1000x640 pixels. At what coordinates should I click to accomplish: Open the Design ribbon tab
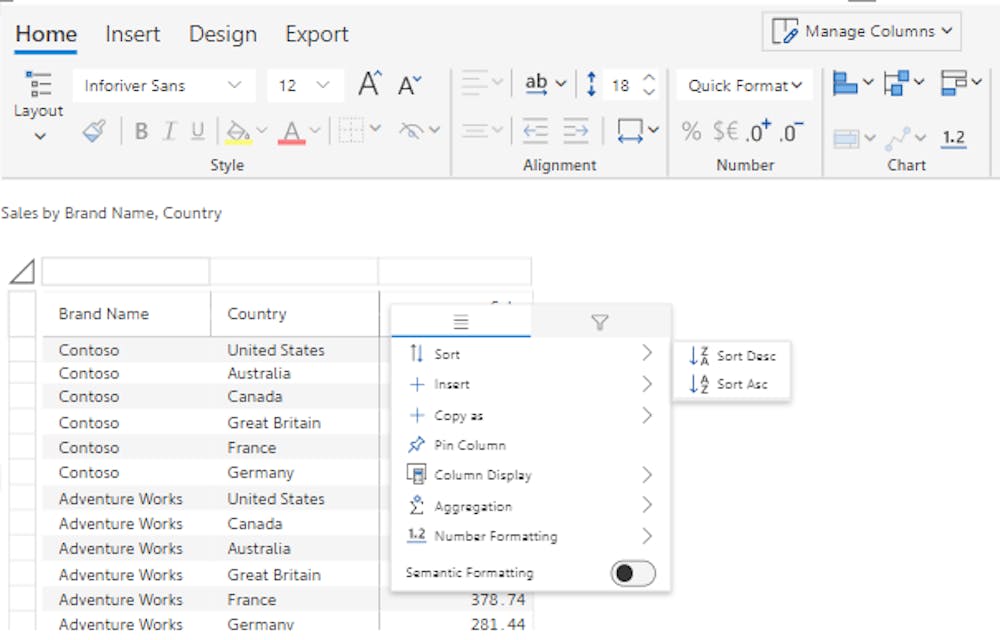[223, 34]
